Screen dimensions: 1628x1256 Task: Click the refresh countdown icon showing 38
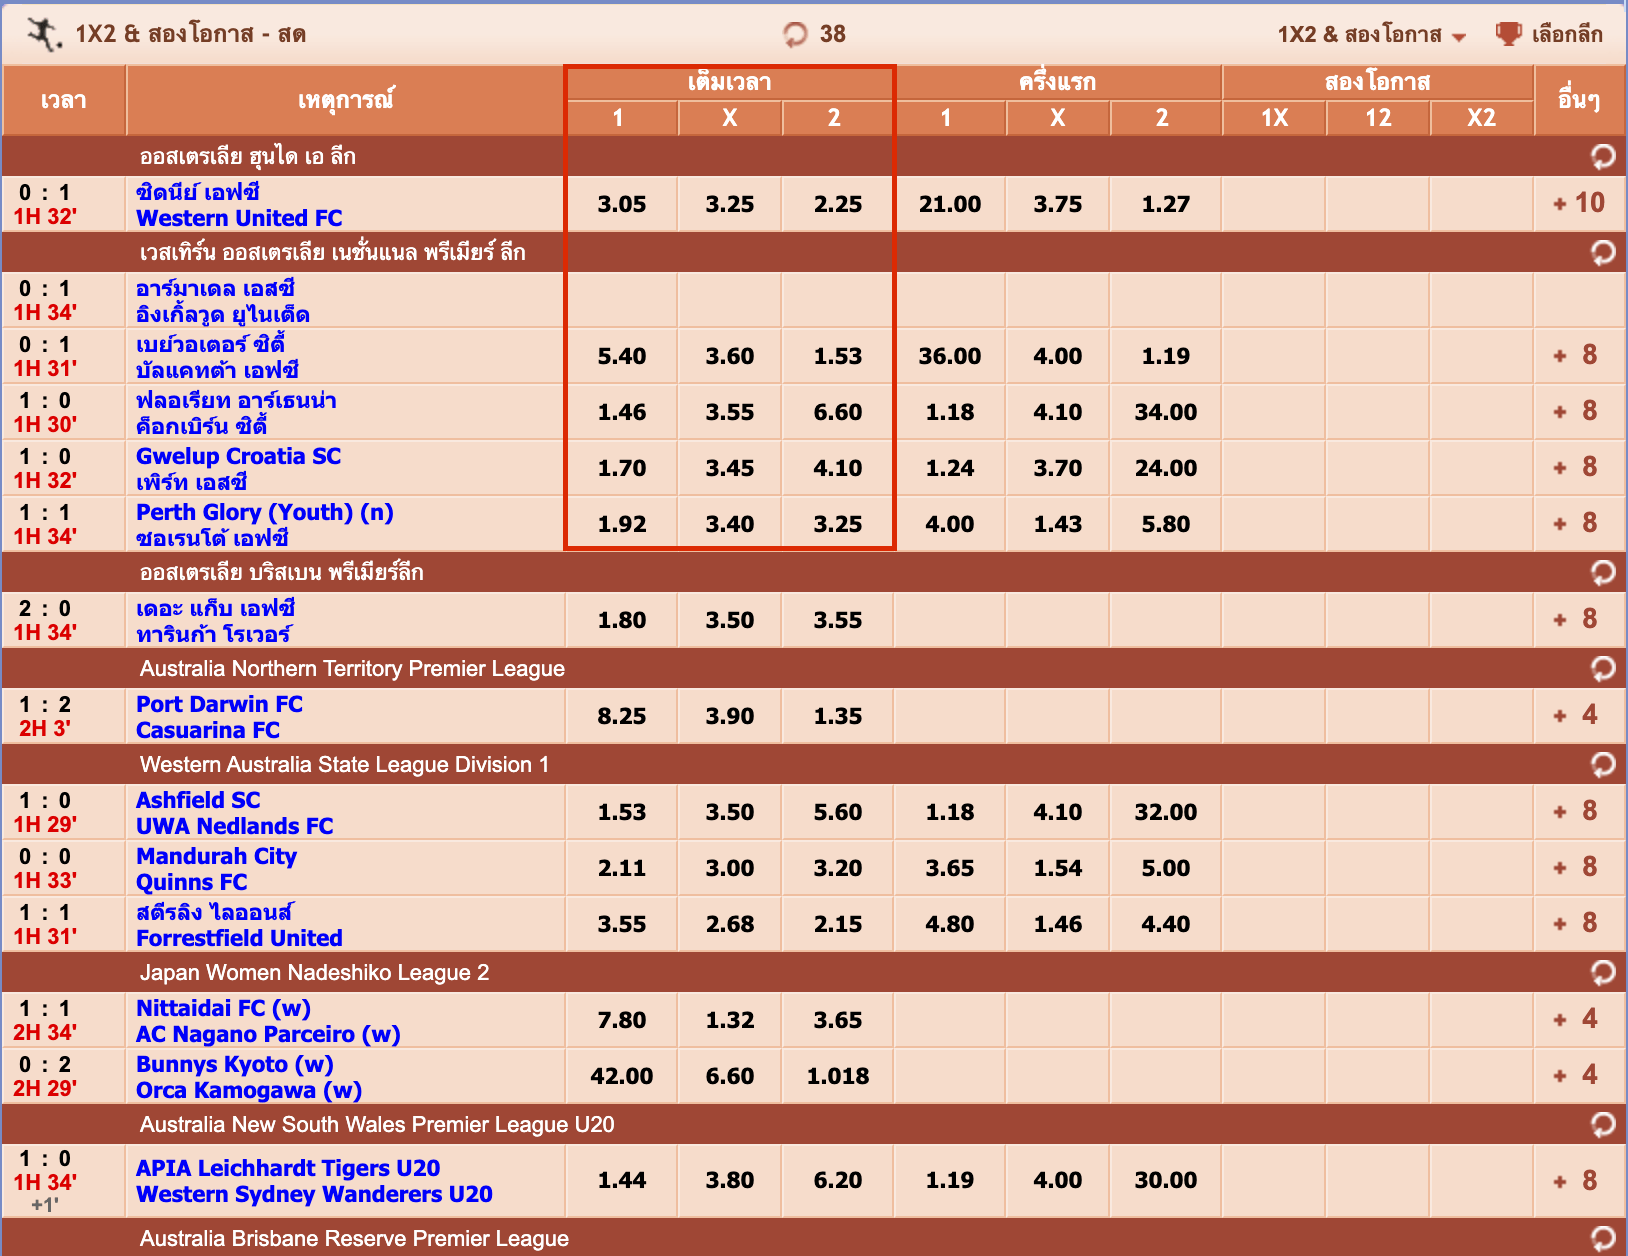[795, 35]
